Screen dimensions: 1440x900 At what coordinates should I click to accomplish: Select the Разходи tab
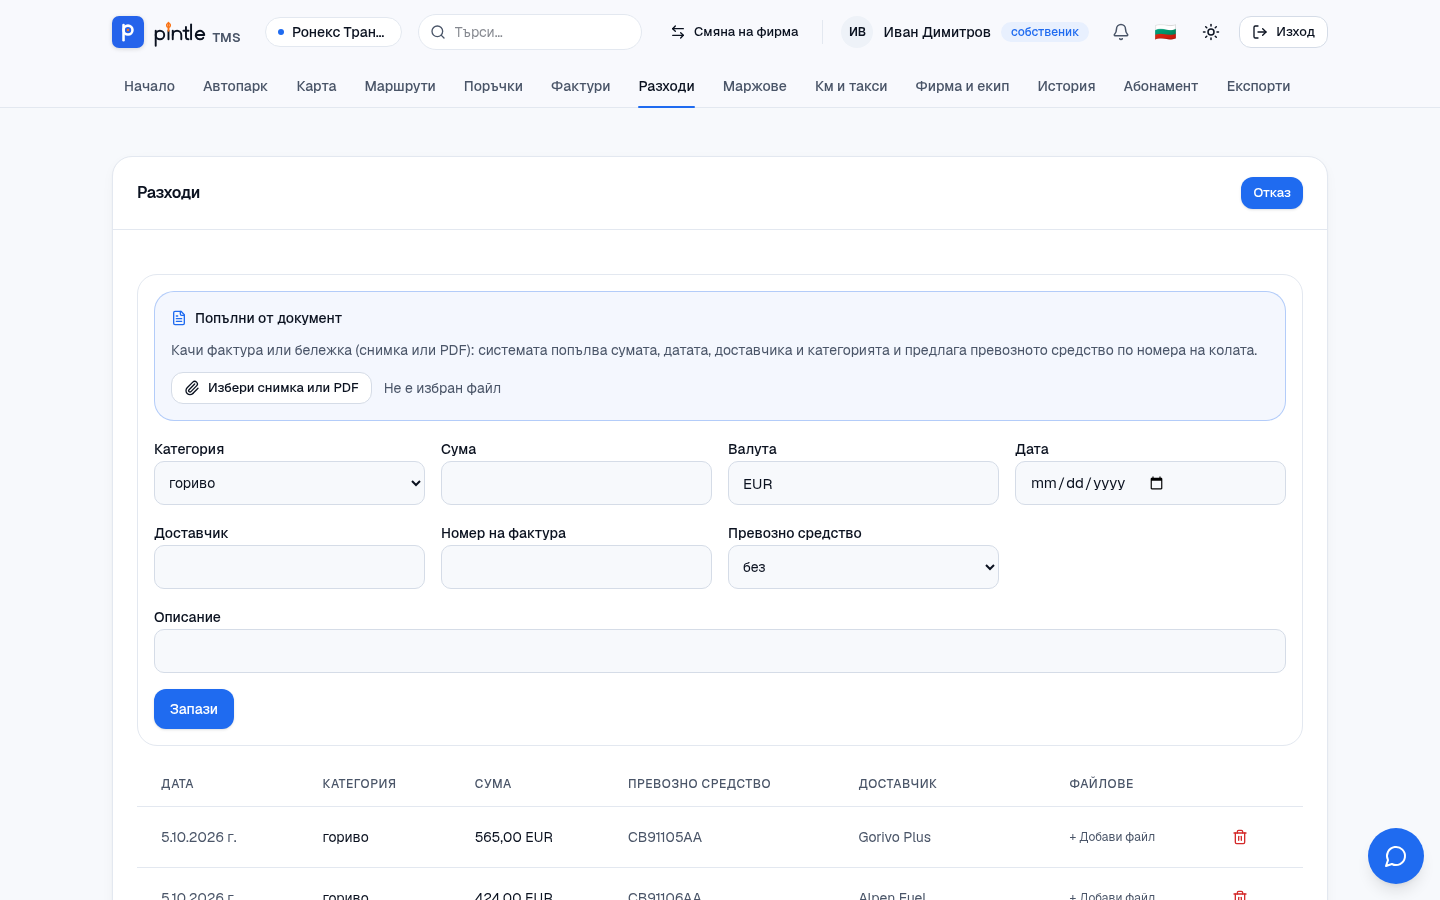point(667,86)
